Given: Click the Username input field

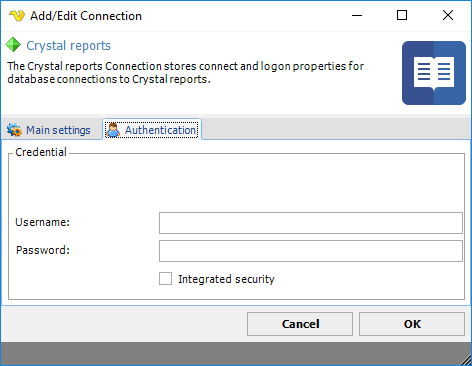Looking at the screenshot, I should click(x=311, y=223).
